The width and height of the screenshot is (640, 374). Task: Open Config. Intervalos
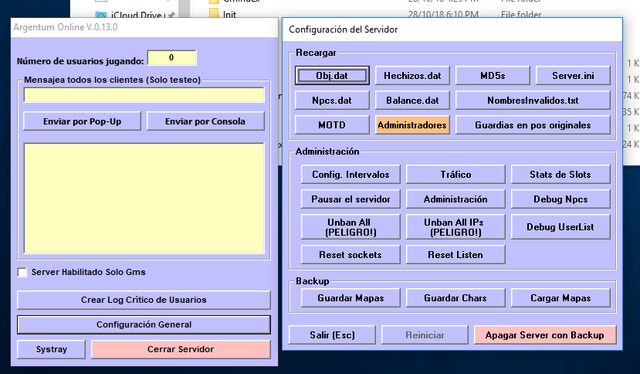(x=351, y=174)
